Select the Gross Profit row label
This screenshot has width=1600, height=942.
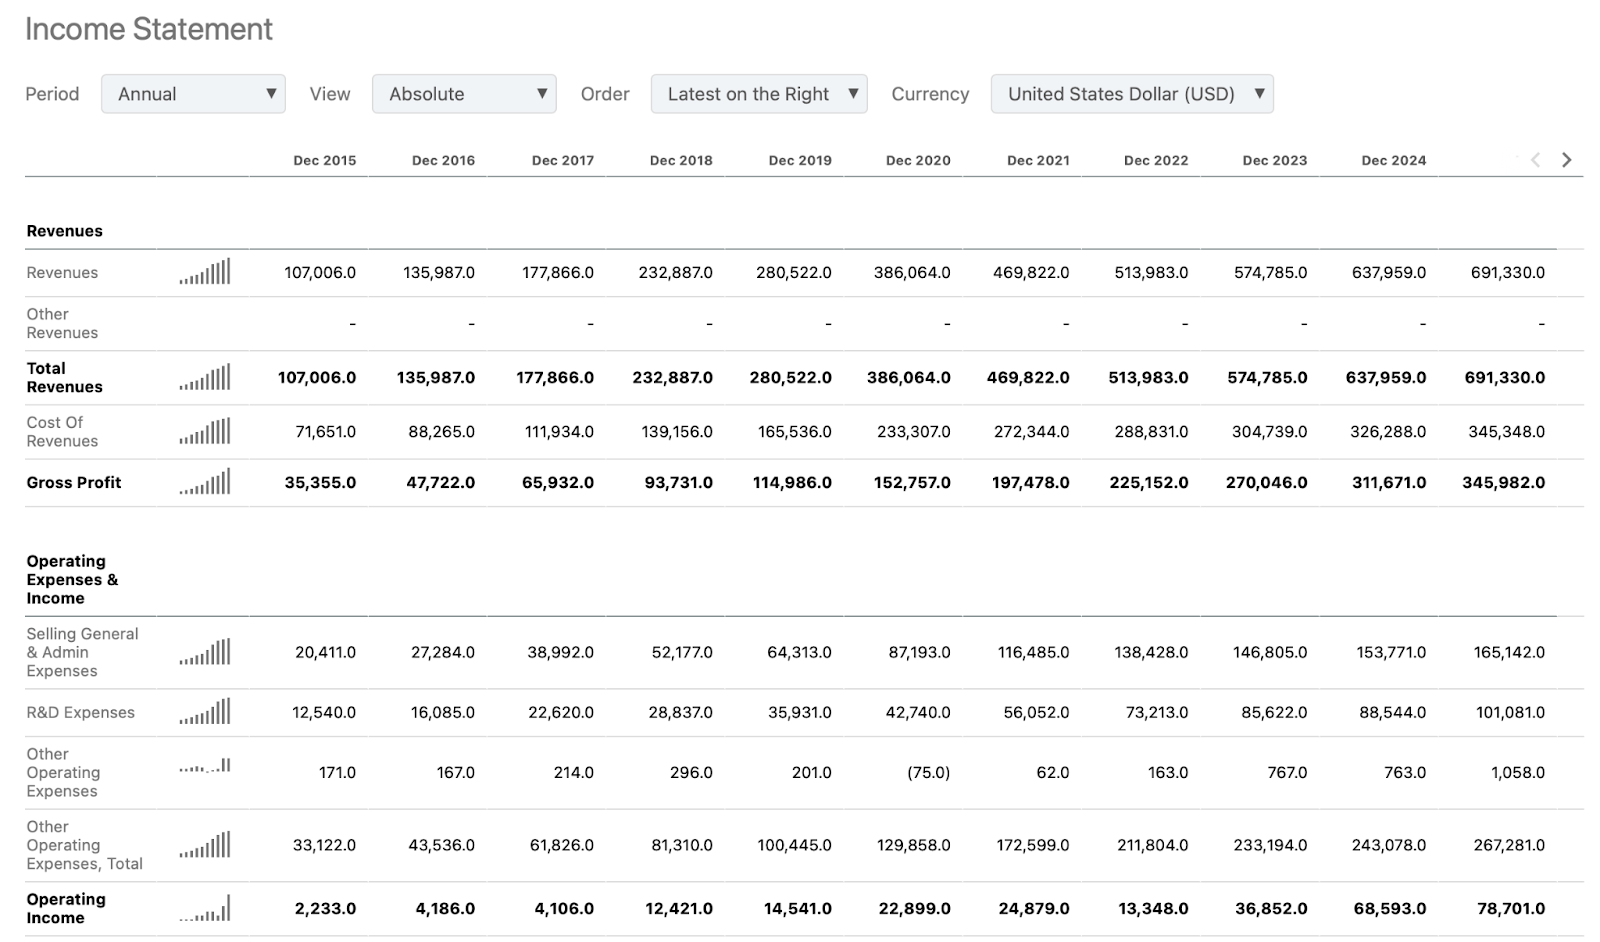click(74, 482)
